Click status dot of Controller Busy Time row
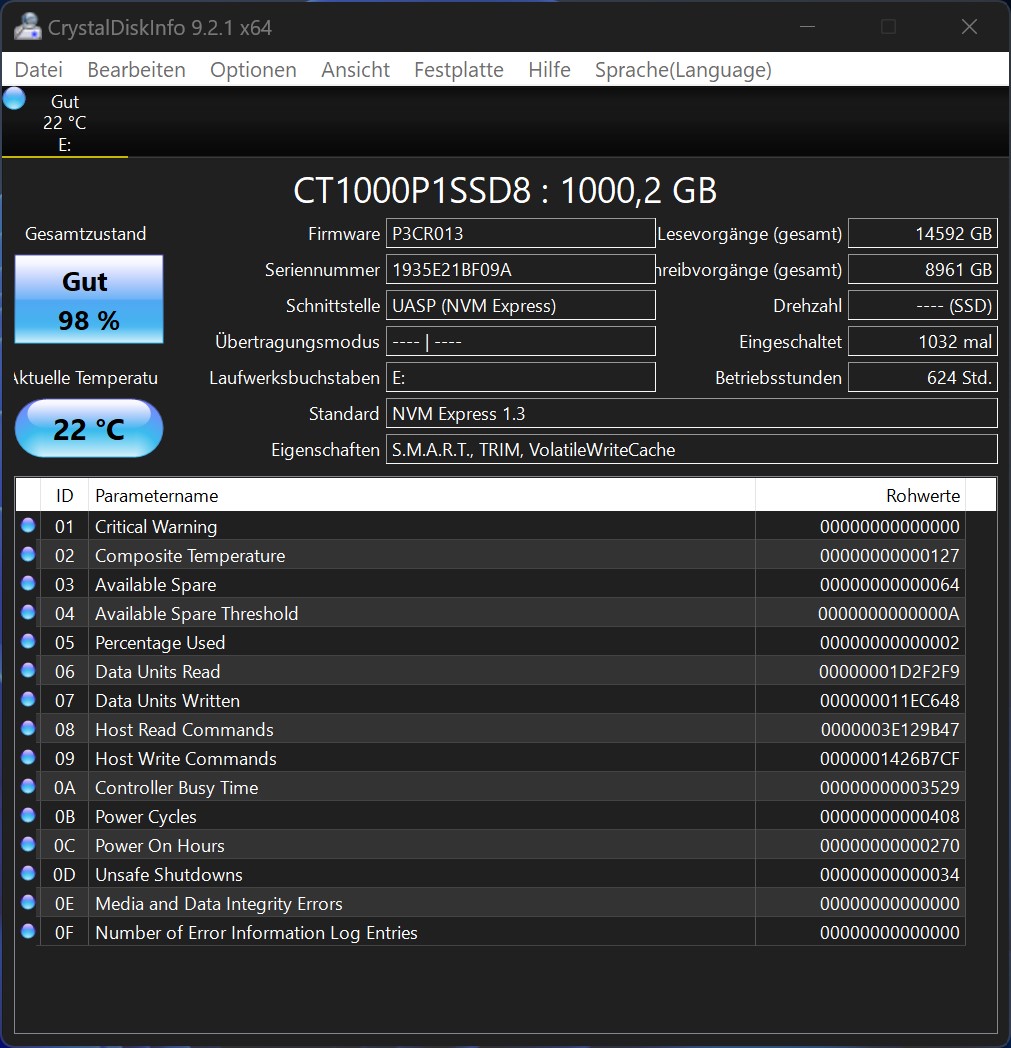This screenshot has width=1011, height=1048. tap(28, 786)
